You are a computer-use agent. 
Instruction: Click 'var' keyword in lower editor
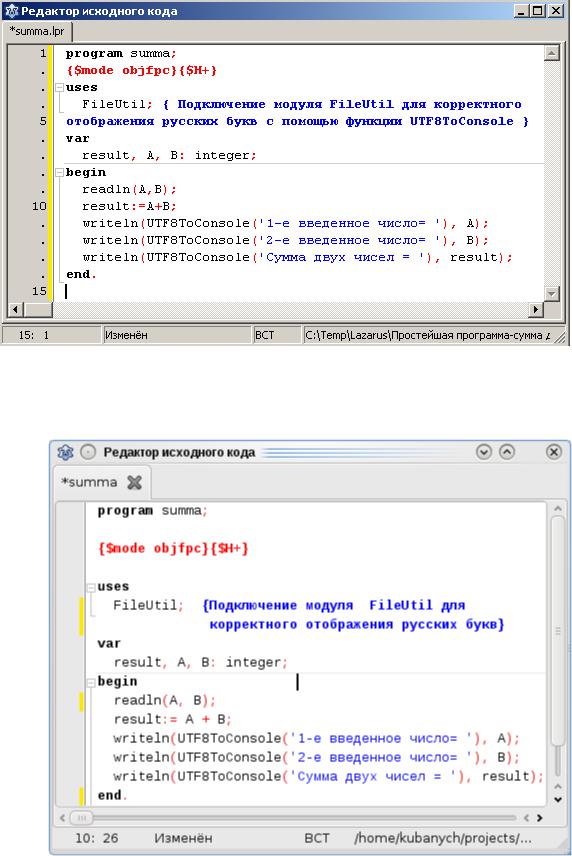pos(109,644)
